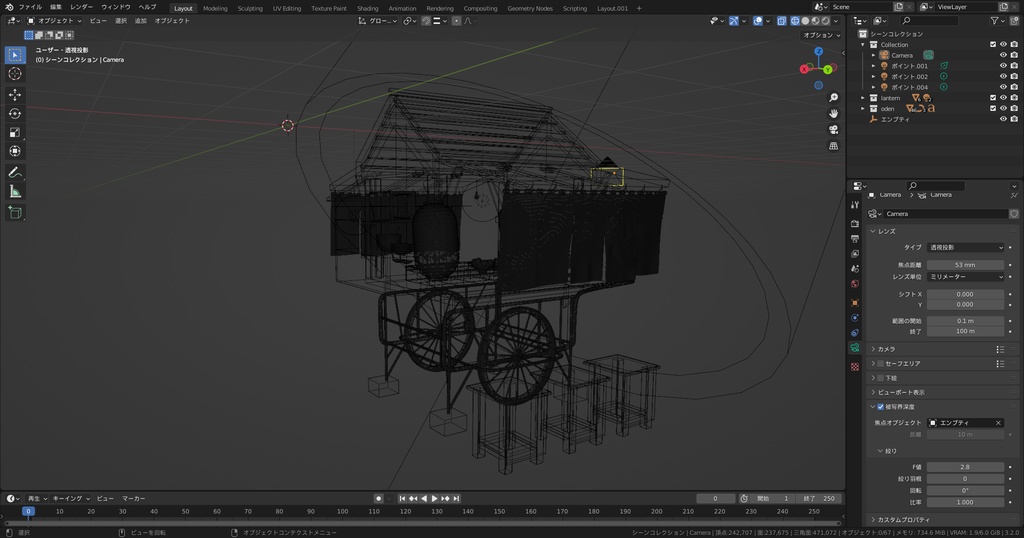Viewport: 1024px width, 538px height.
Task: Activate the Annotate pencil tool
Action: click(15, 172)
